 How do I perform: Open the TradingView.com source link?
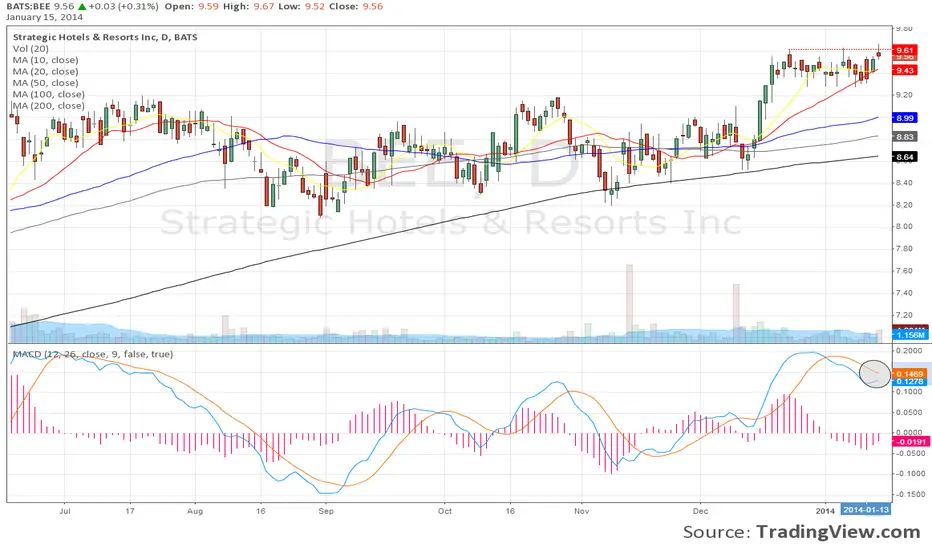838,532
